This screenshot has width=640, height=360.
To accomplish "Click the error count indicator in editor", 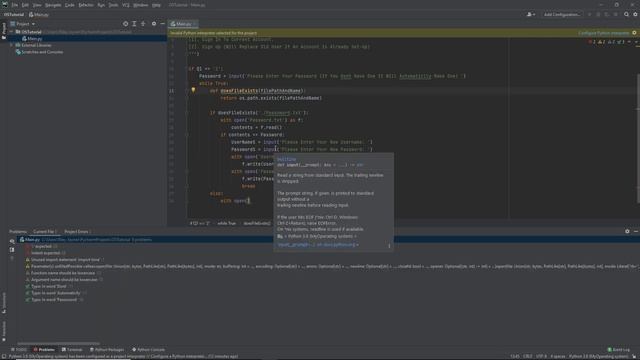I will (x=592, y=42).
